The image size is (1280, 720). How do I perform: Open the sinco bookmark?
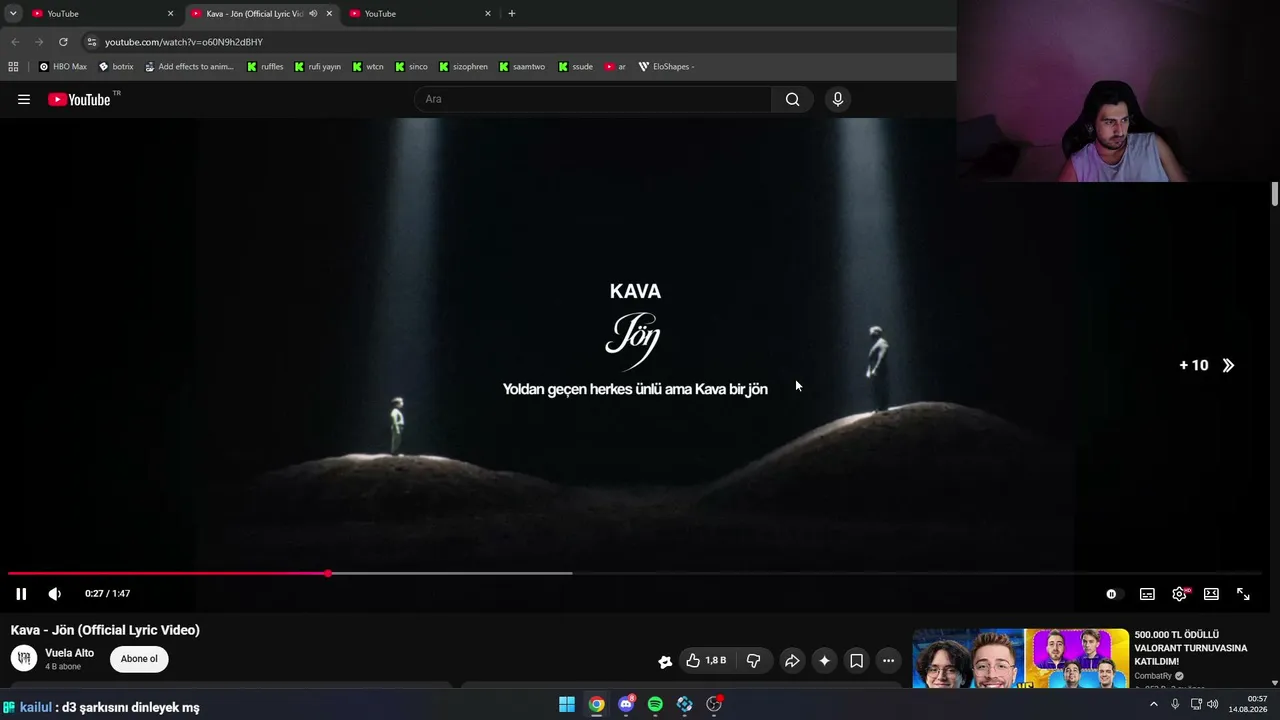(411, 67)
